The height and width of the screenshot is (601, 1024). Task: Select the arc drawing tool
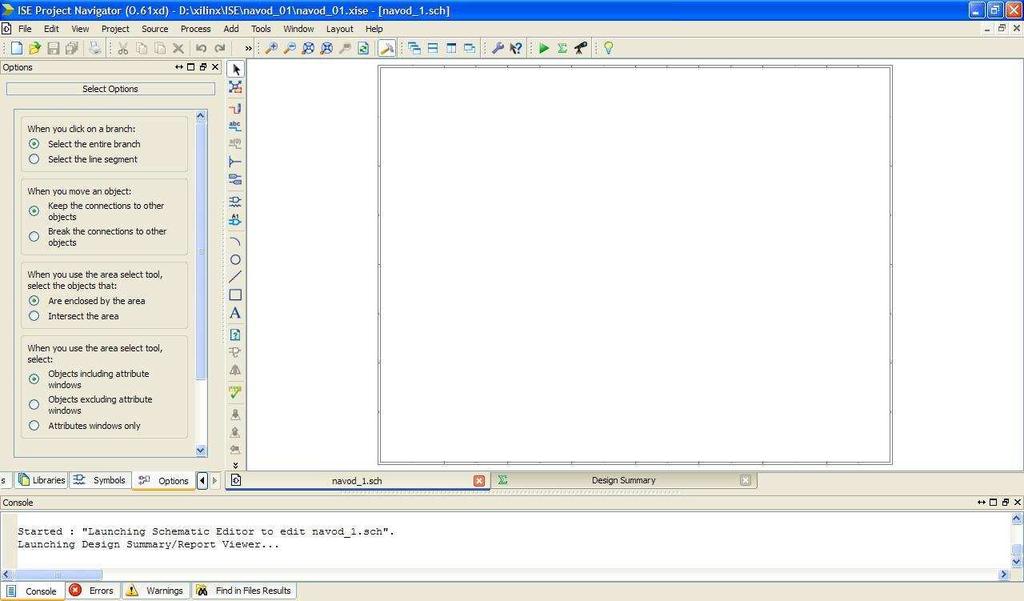click(x=235, y=242)
